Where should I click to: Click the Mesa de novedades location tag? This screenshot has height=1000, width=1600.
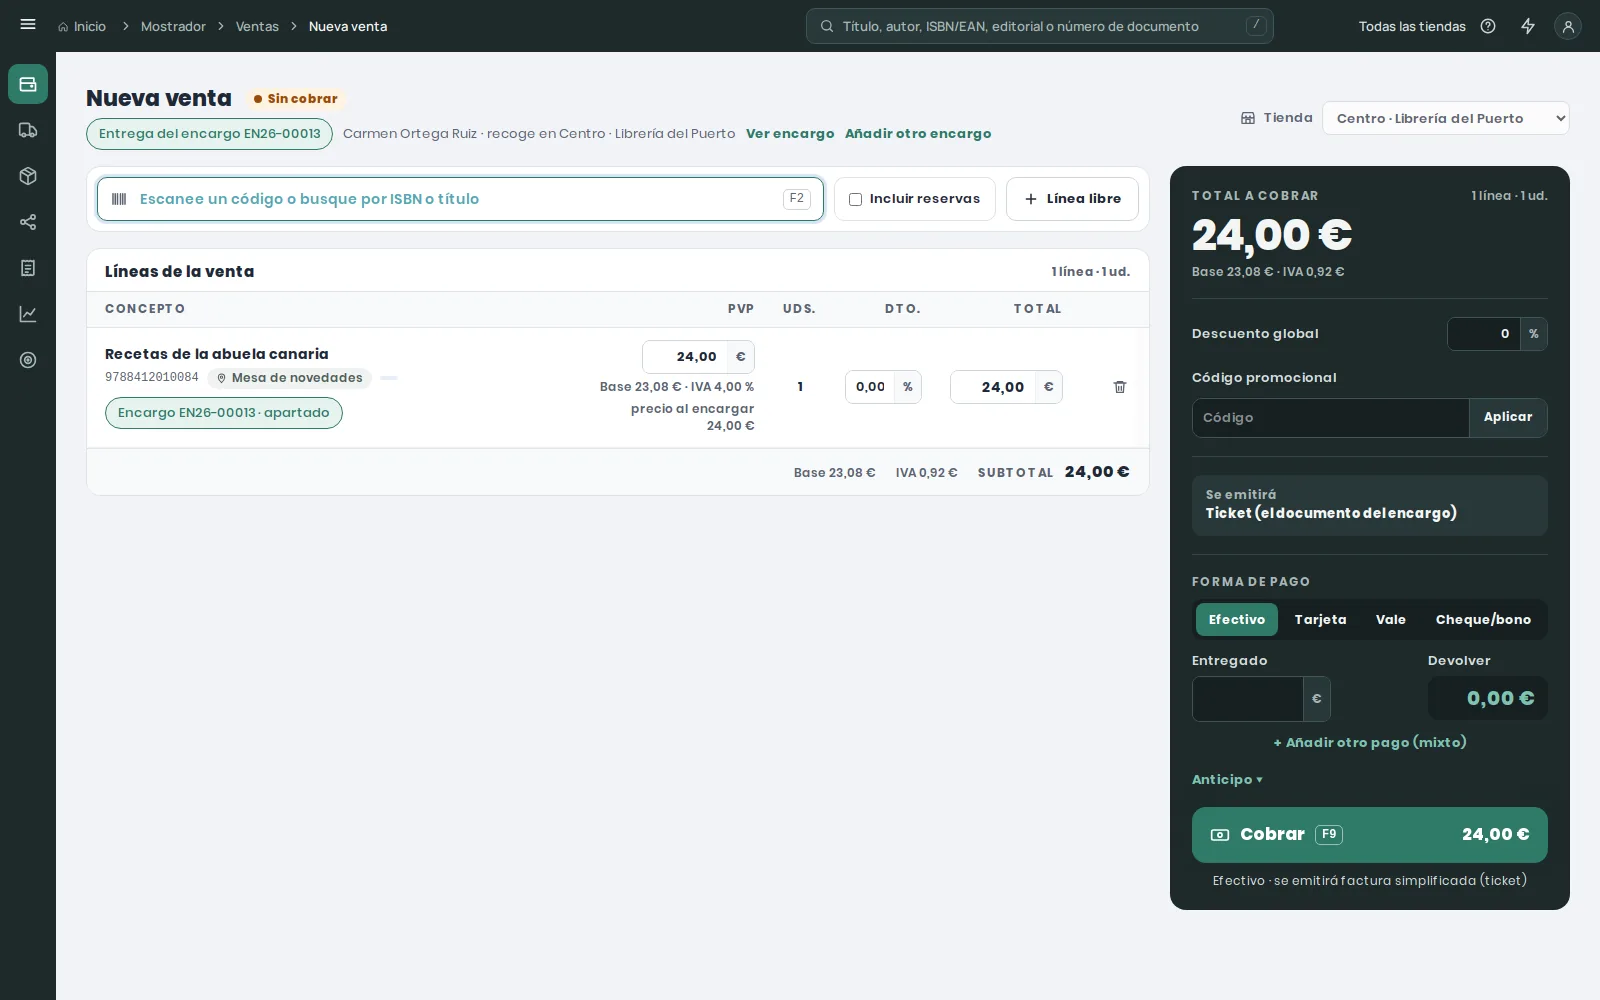point(290,378)
